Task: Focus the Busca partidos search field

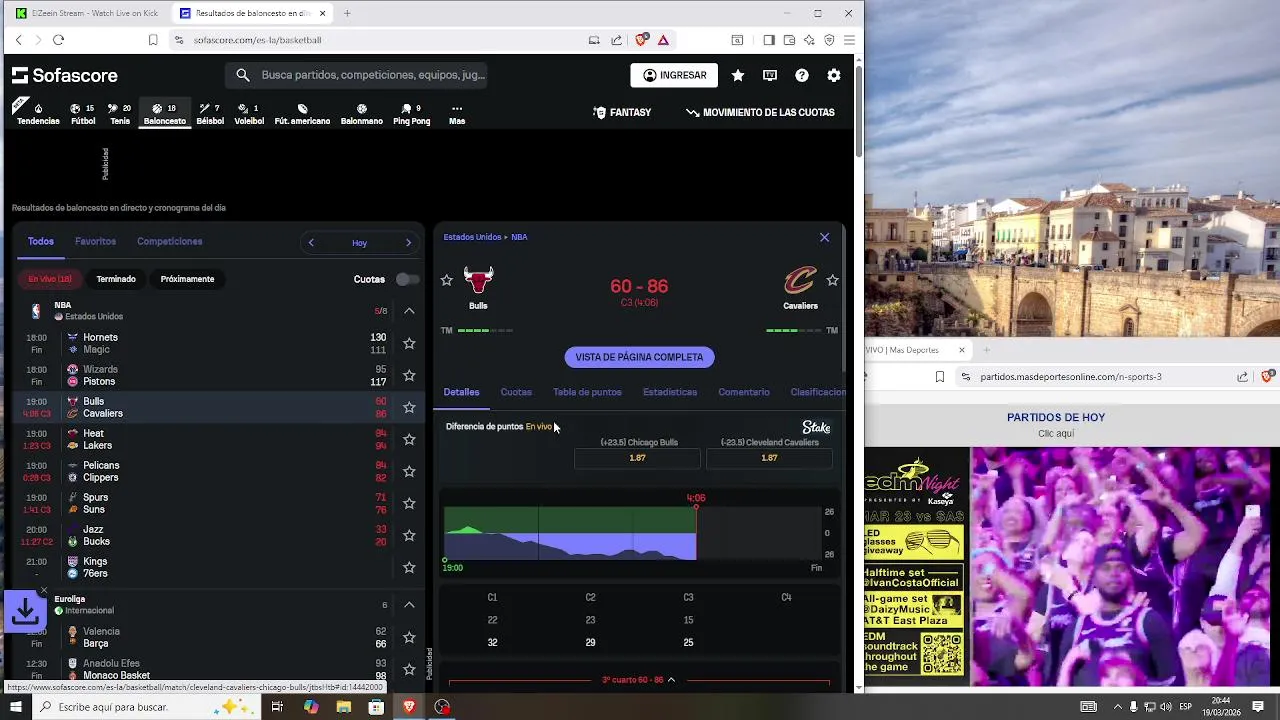Action: [x=356, y=75]
